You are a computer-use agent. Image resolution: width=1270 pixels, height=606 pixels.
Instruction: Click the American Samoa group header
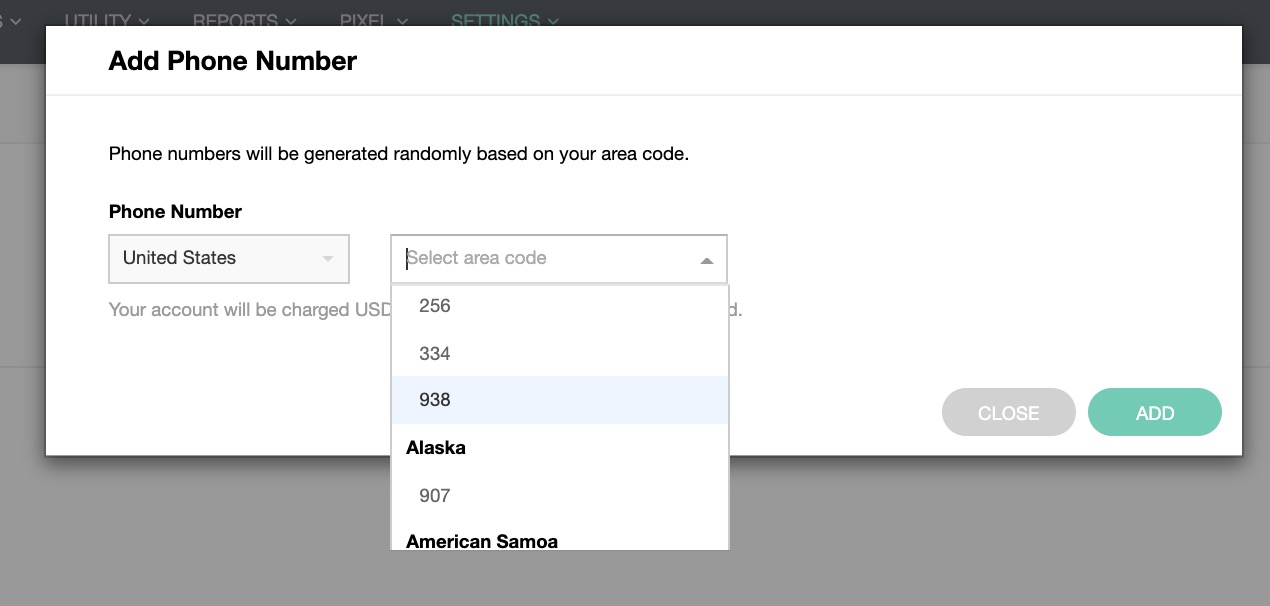482,541
